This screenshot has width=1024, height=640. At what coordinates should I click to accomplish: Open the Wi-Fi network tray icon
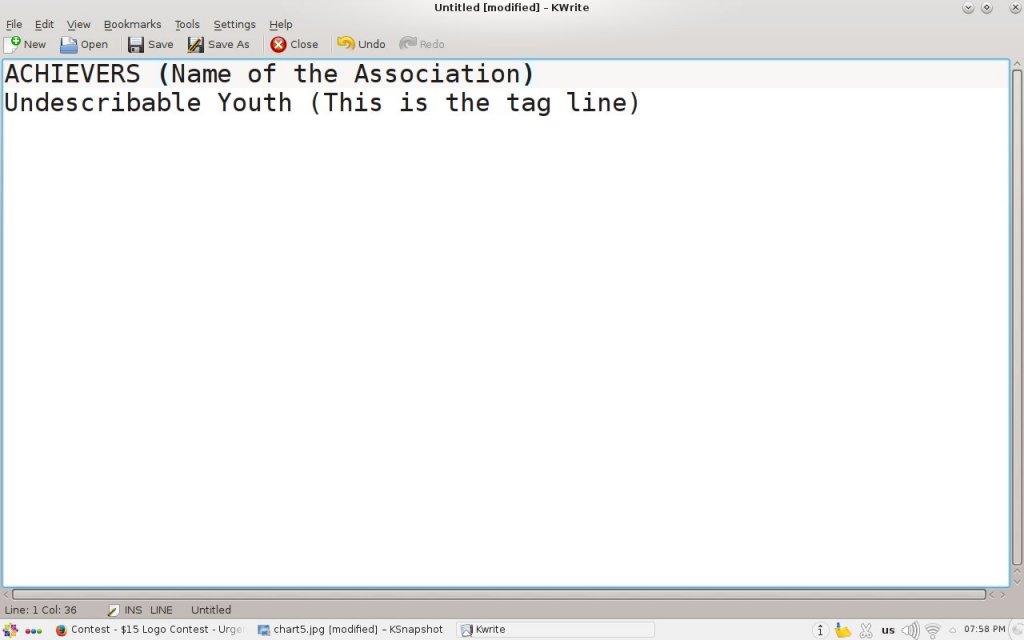[x=933, y=630]
